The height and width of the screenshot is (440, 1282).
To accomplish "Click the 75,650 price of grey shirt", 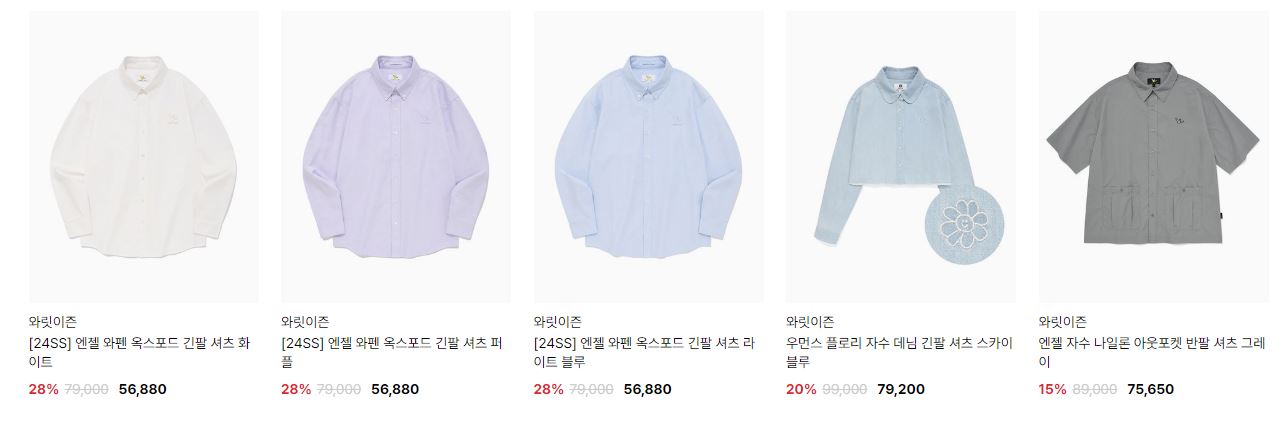I will pos(1150,389).
